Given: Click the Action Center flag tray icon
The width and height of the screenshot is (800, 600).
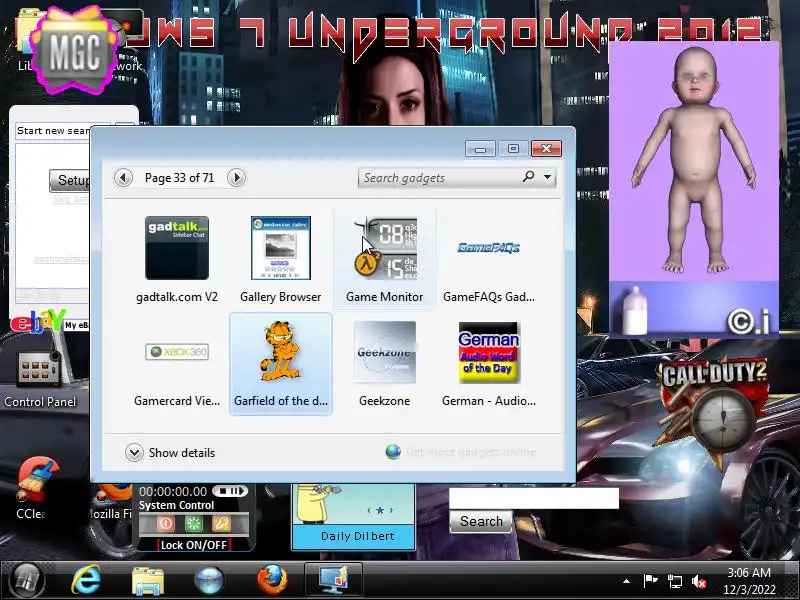Looking at the screenshot, I should point(651,581).
